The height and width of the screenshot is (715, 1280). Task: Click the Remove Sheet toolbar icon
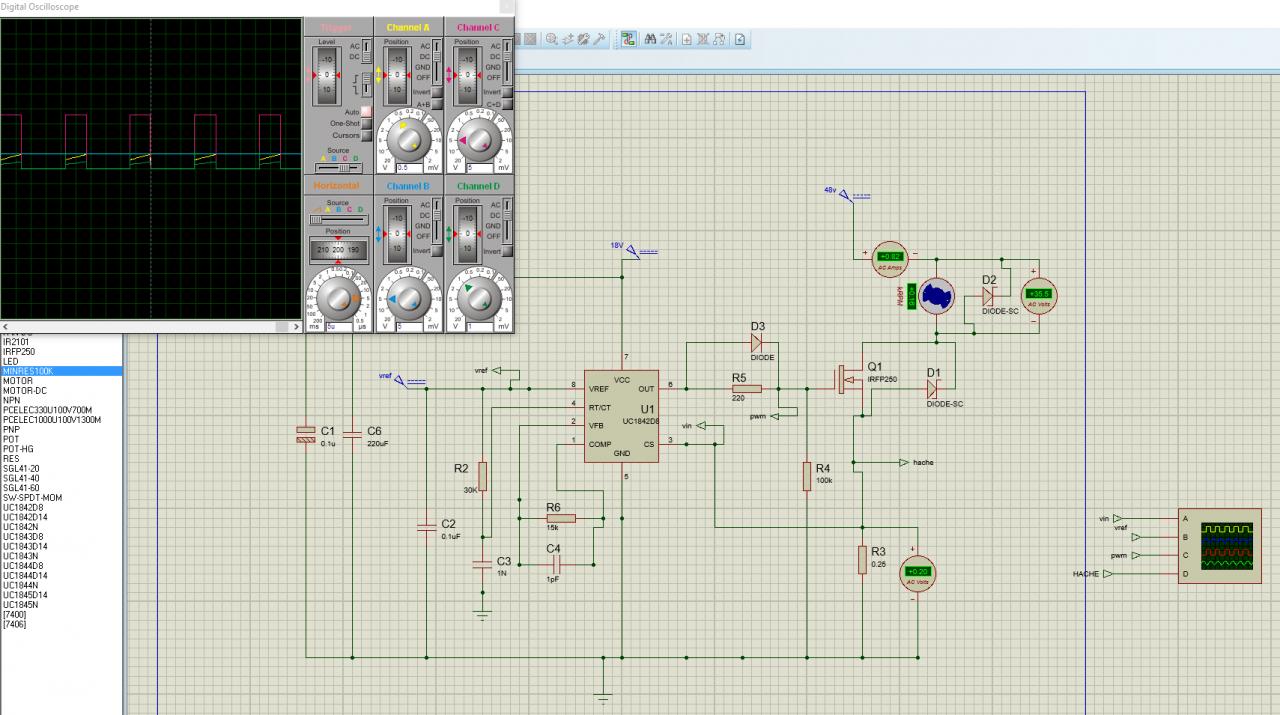point(703,40)
